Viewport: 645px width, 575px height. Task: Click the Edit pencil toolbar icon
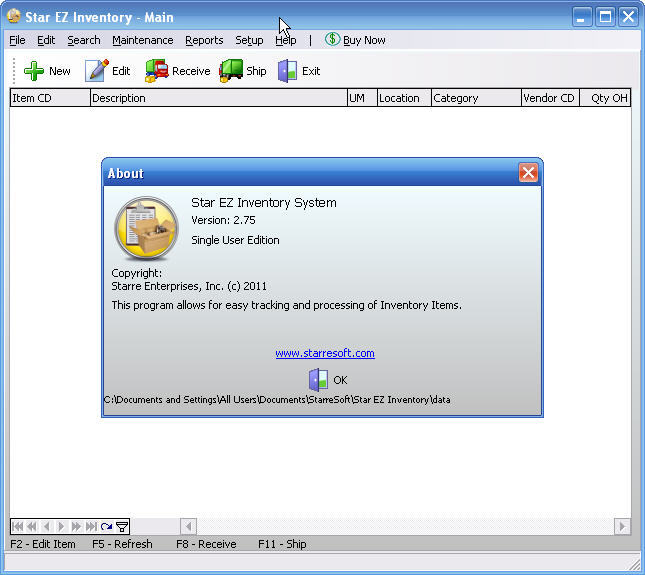pos(97,71)
